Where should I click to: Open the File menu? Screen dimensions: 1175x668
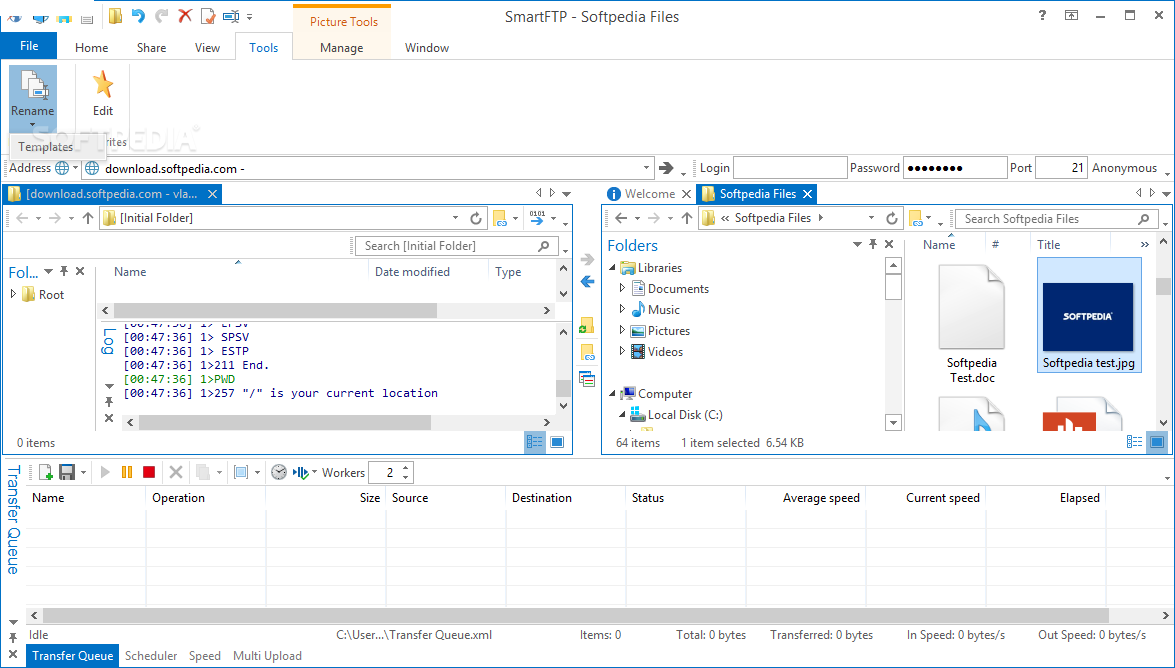point(28,46)
